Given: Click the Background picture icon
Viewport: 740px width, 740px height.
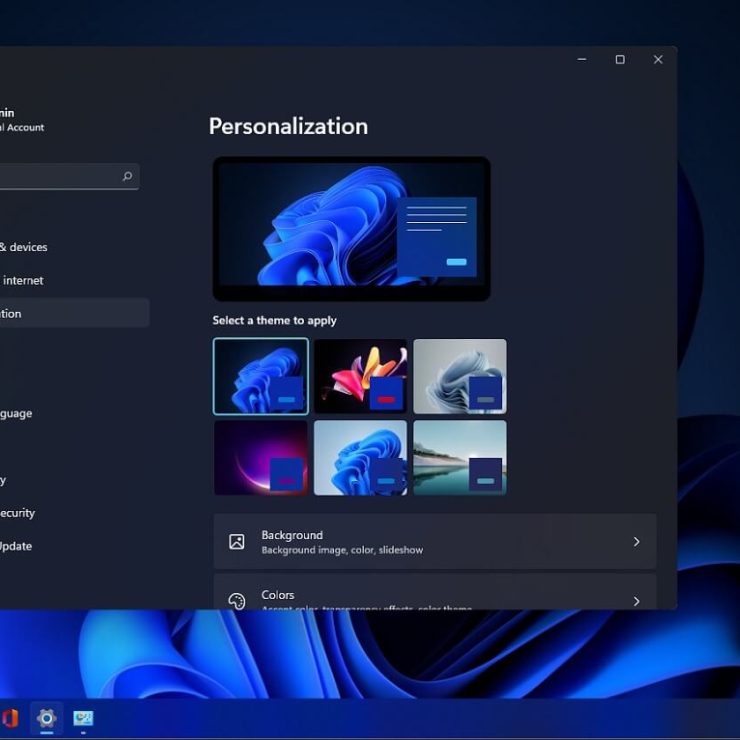Looking at the screenshot, I should (x=236, y=541).
